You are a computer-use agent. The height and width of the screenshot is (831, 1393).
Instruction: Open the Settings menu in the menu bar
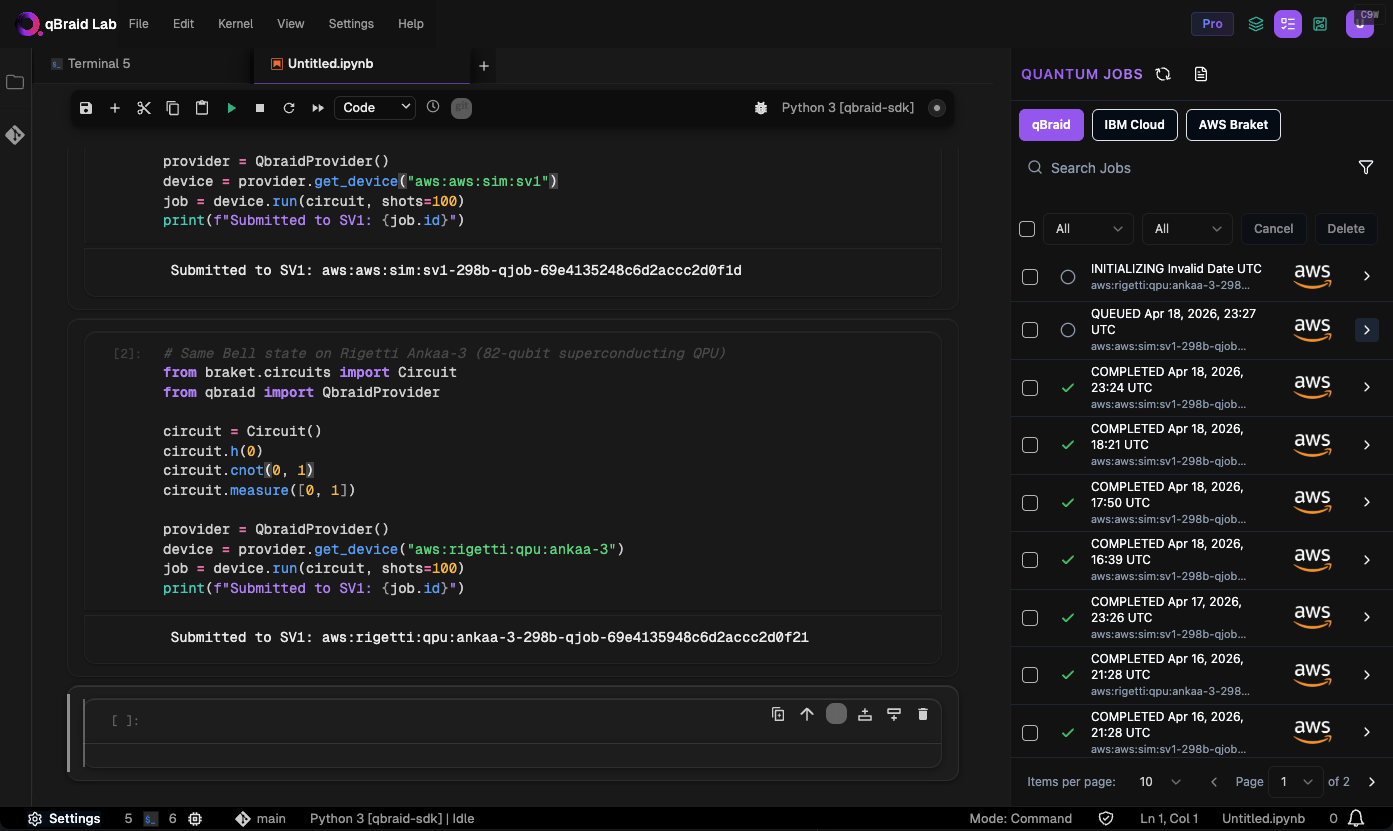pos(351,23)
